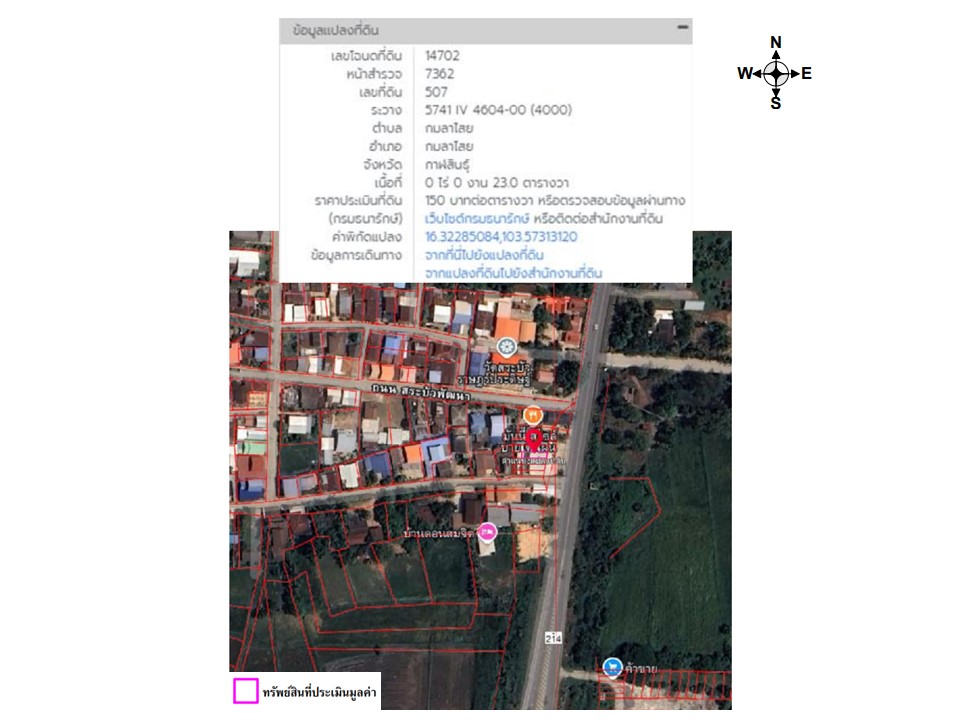This screenshot has width=960, height=720.
Task: Click the magenta legend square swatch
Action: click(x=246, y=691)
